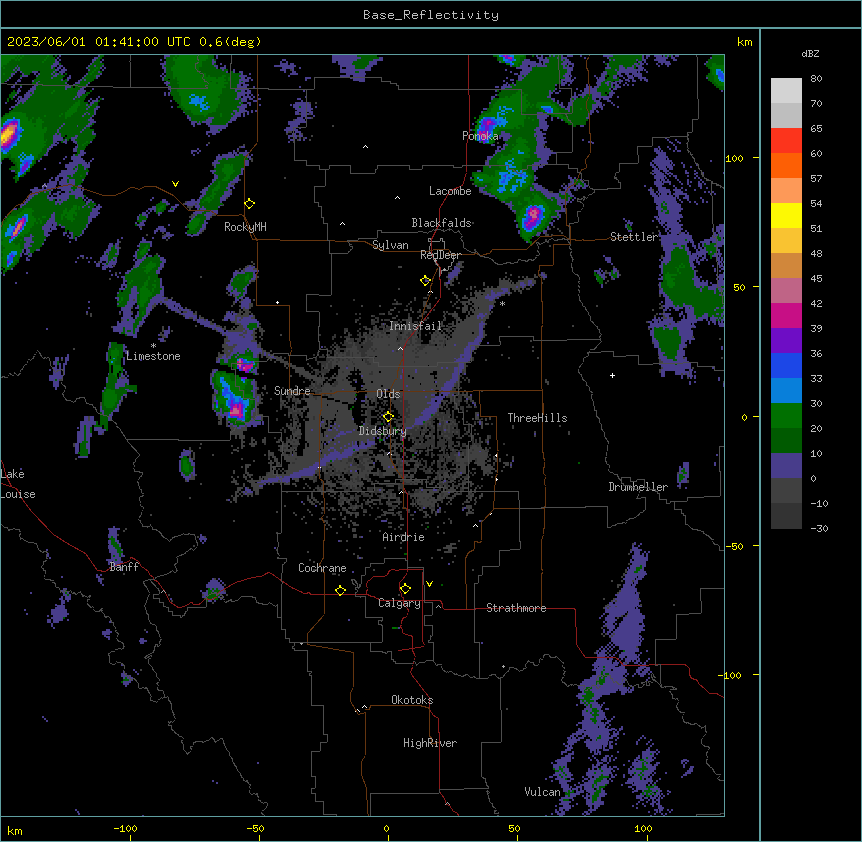
Task: Pick the violet 36-39 dBZ legend swatch
Action: pyautogui.click(x=786, y=341)
